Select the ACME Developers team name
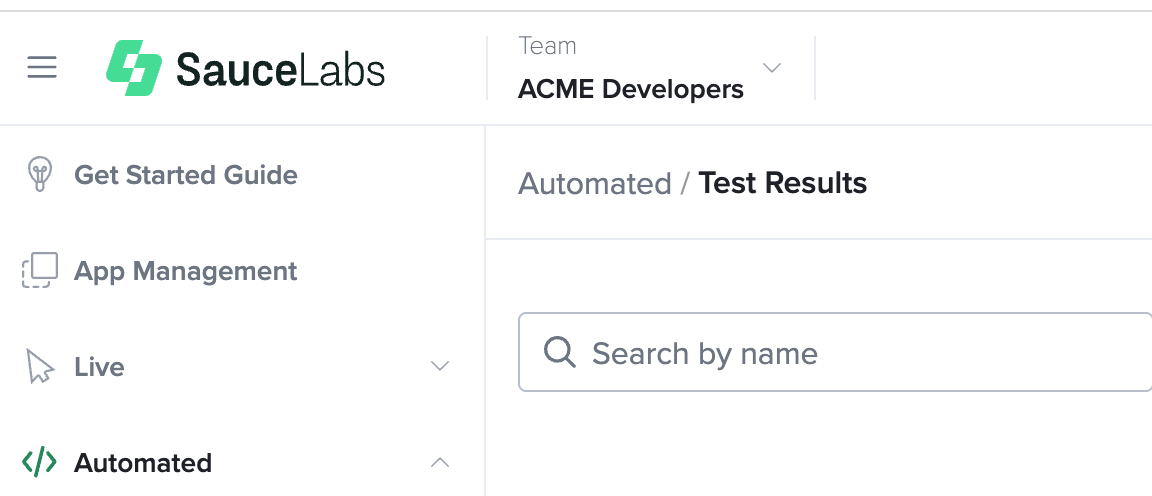The height and width of the screenshot is (496, 1152). pos(631,90)
